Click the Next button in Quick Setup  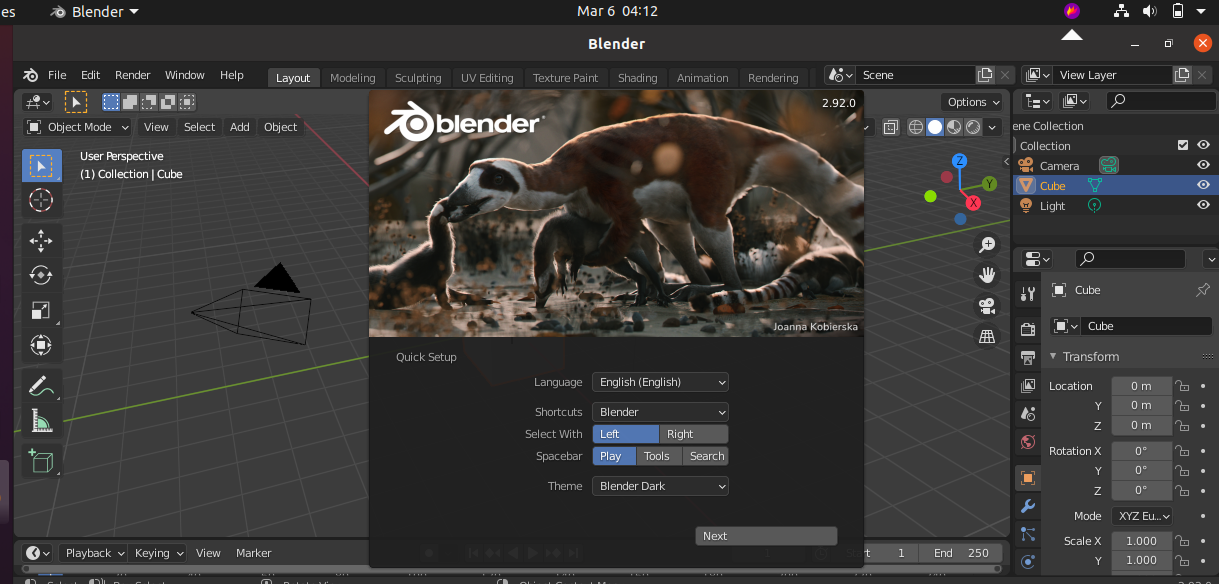[766, 536]
